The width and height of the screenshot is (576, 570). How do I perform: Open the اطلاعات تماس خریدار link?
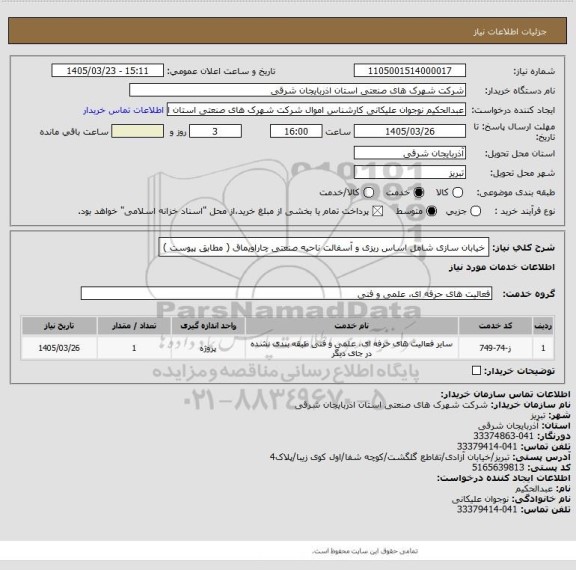point(123,111)
